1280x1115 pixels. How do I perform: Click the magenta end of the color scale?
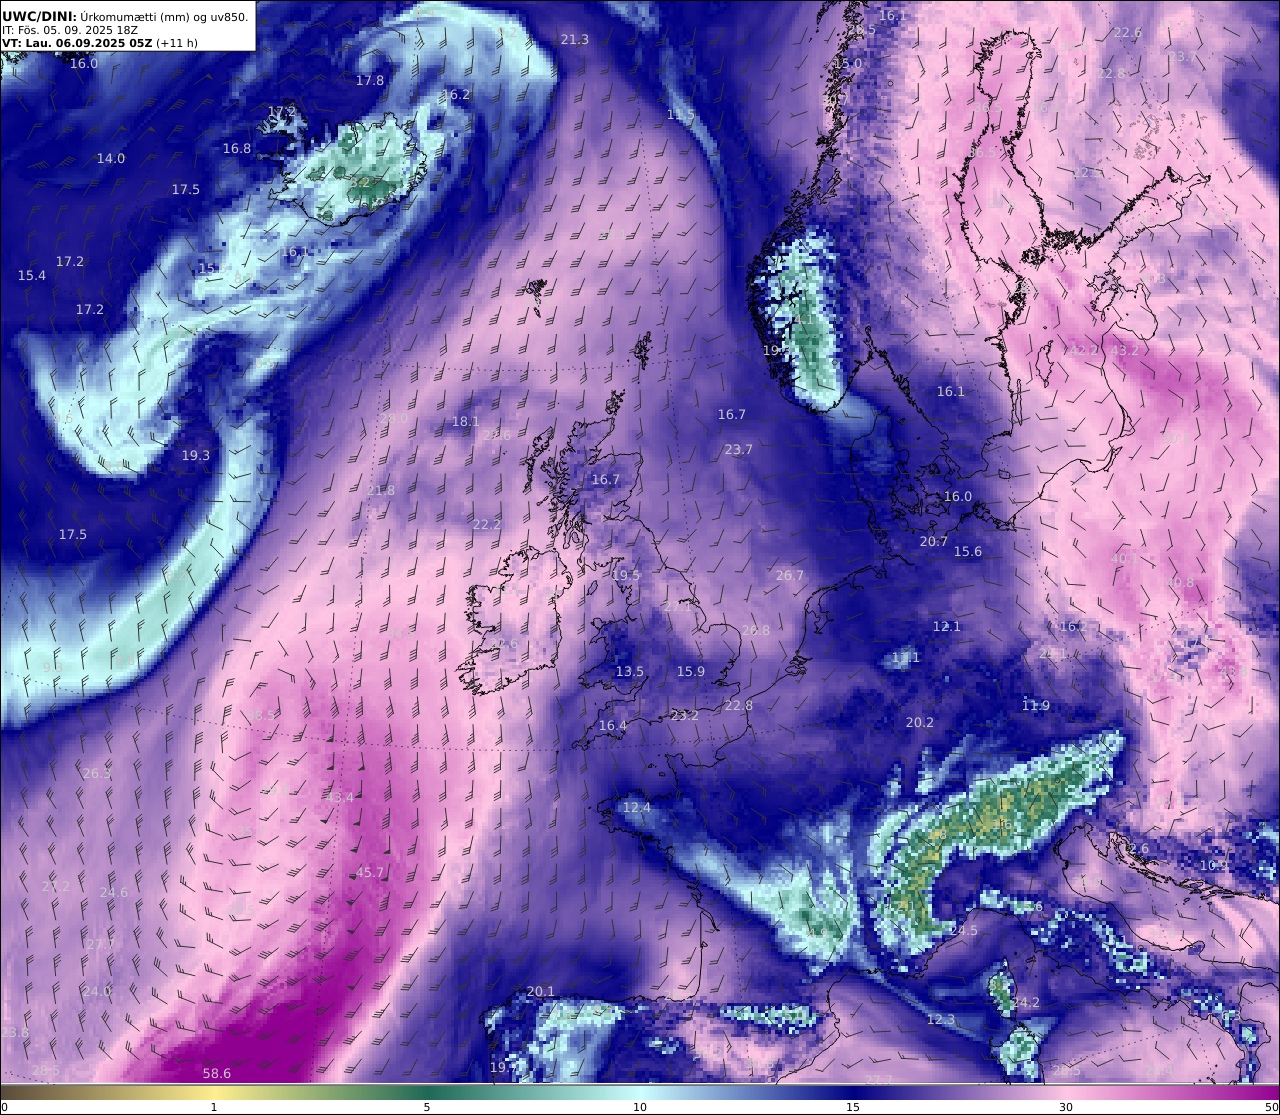coord(1260,1093)
